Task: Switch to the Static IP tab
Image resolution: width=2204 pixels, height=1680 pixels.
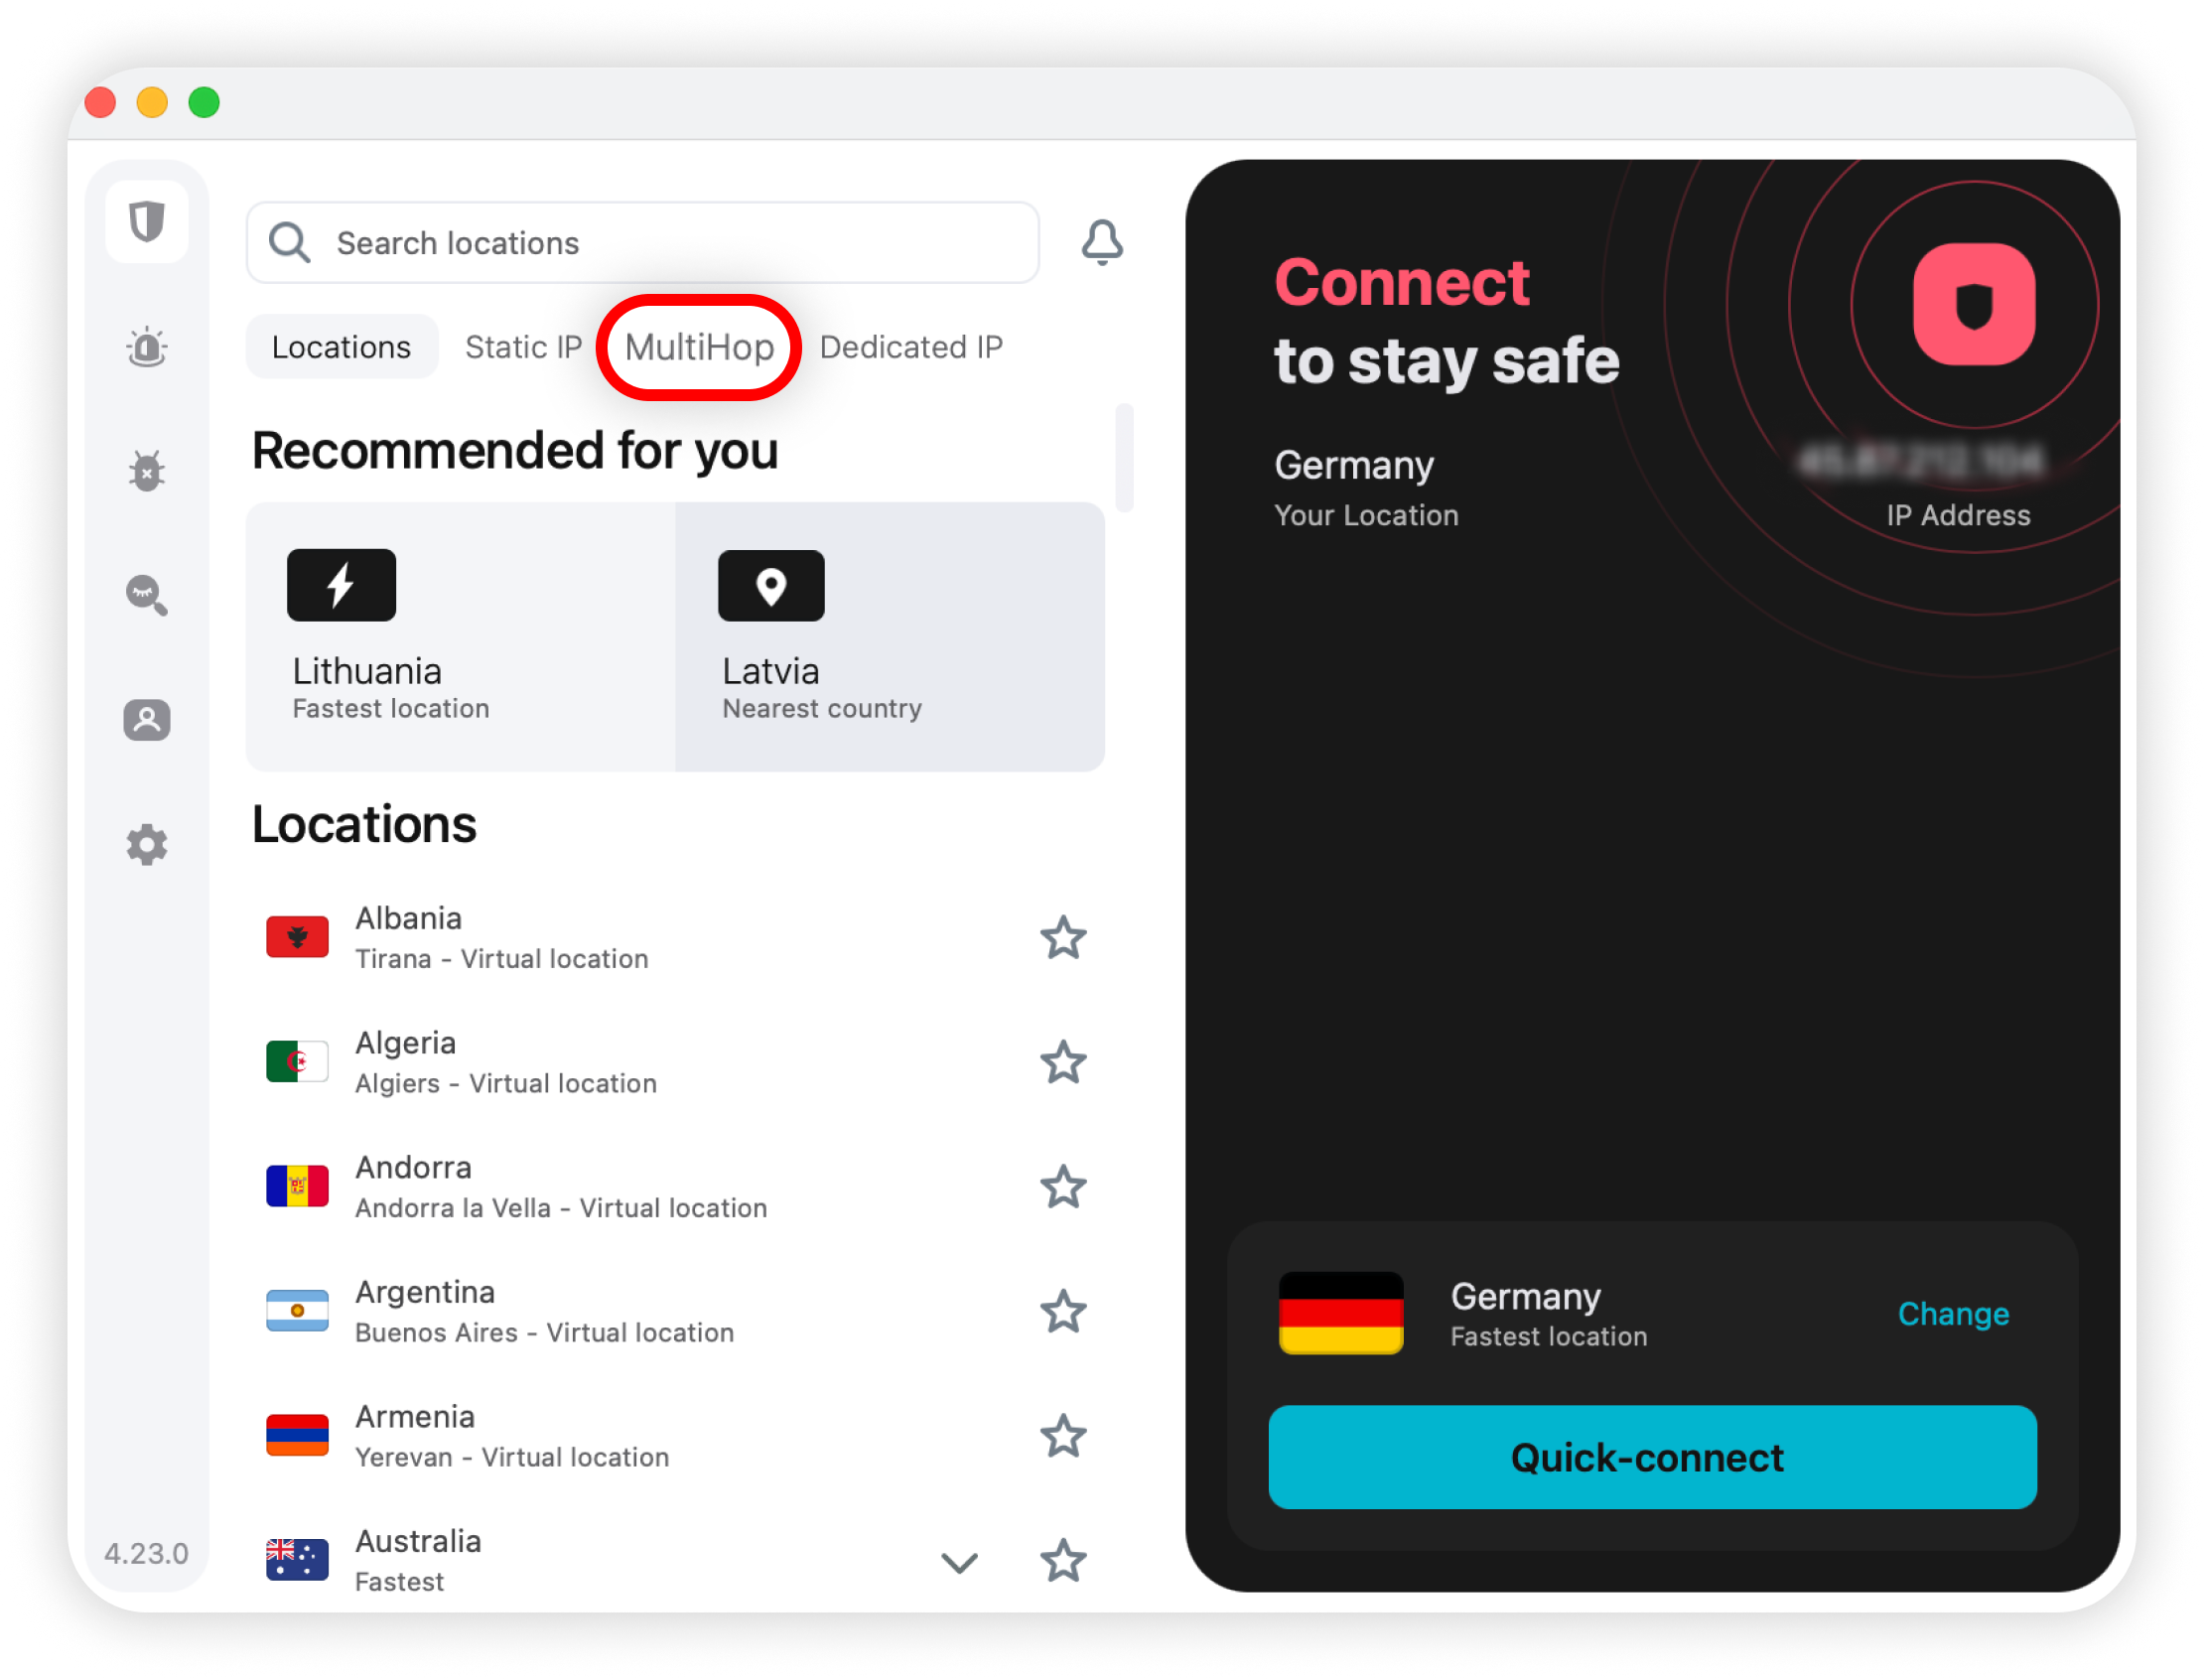Action: click(x=523, y=347)
